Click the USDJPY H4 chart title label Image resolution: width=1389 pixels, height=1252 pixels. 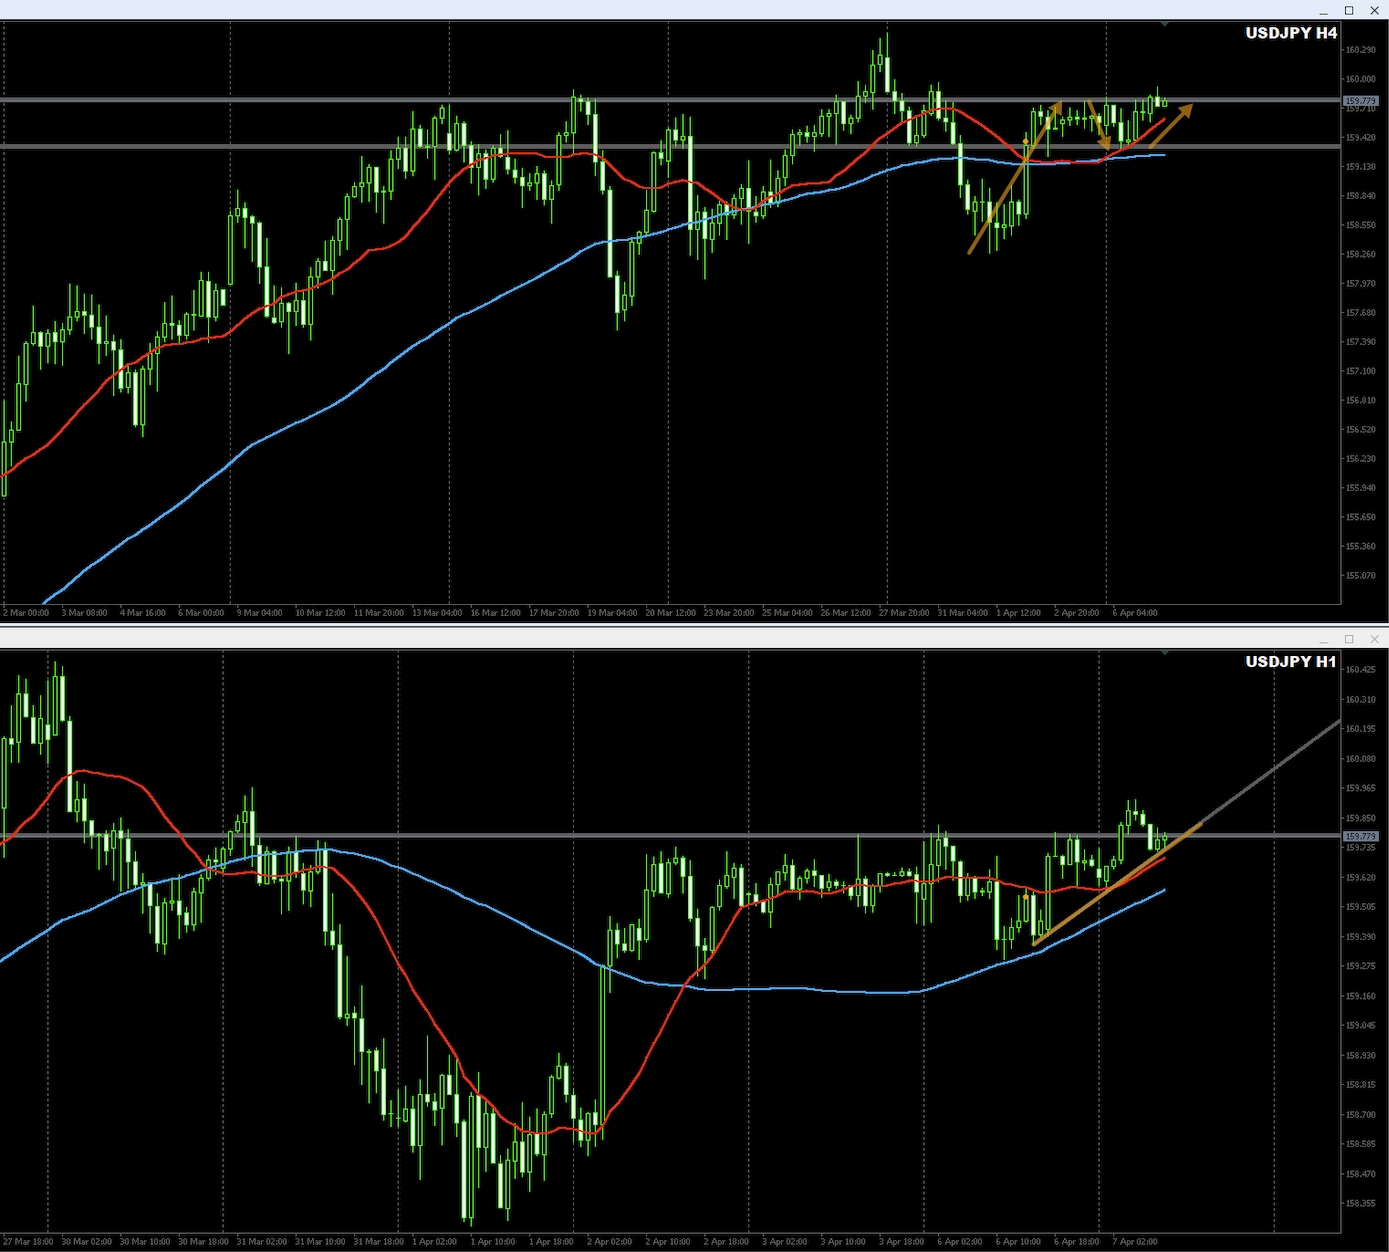[1290, 33]
